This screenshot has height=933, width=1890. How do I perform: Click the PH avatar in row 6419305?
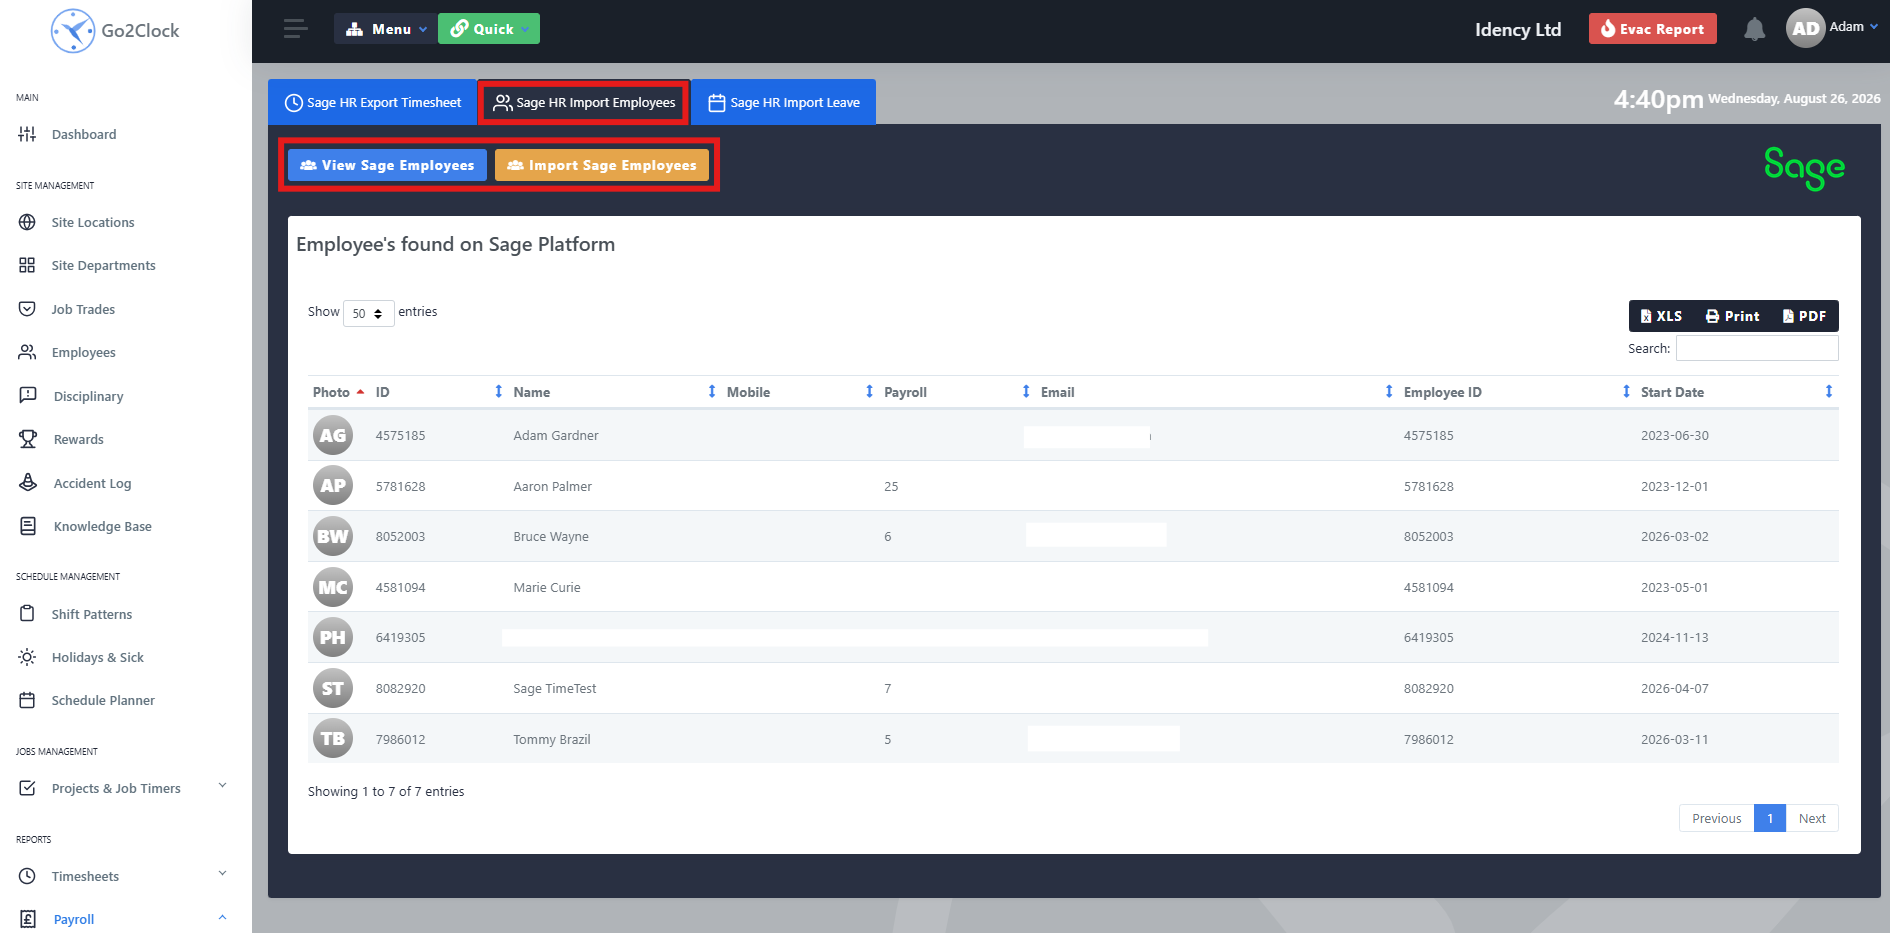[333, 637]
